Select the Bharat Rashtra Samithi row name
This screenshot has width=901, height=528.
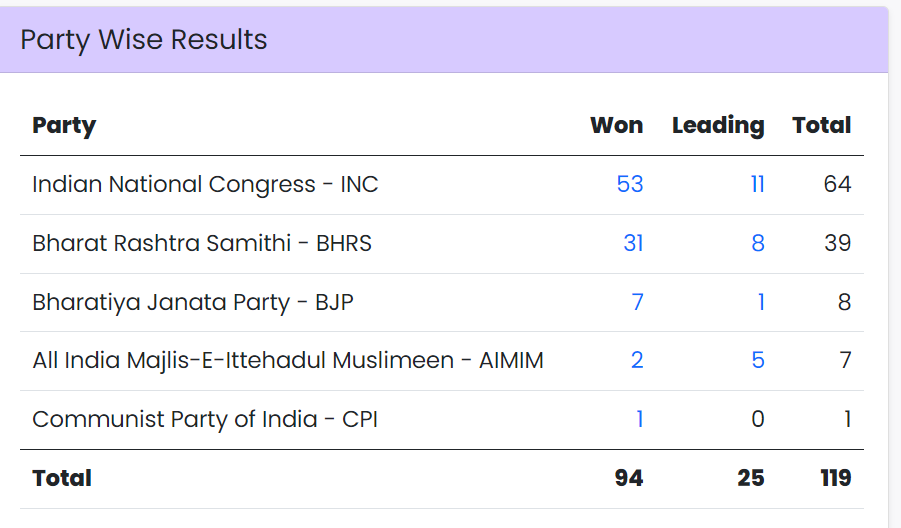coord(202,243)
